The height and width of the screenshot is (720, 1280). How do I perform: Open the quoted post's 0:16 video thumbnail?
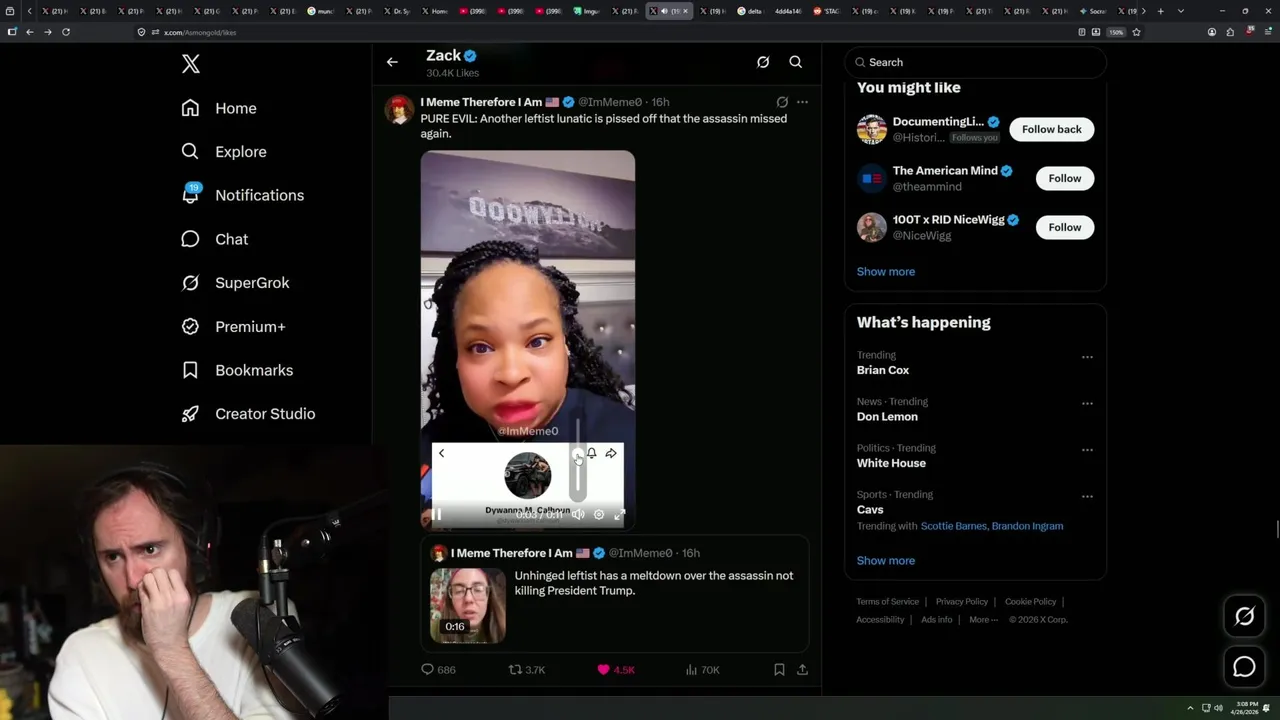(x=468, y=606)
